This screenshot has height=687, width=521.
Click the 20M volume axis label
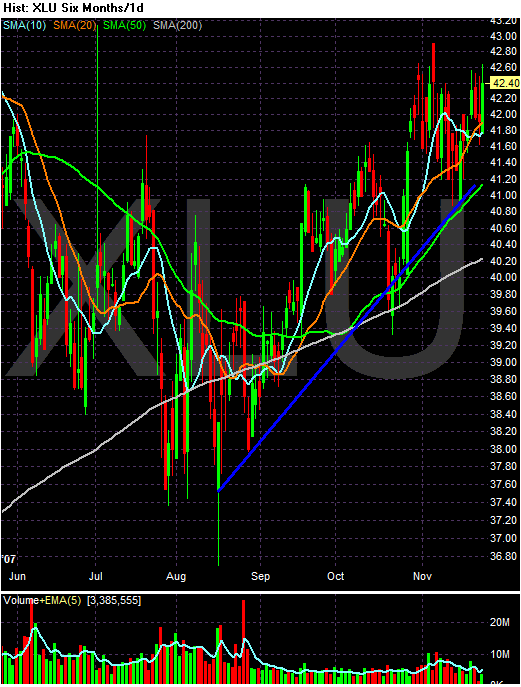(500, 622)
